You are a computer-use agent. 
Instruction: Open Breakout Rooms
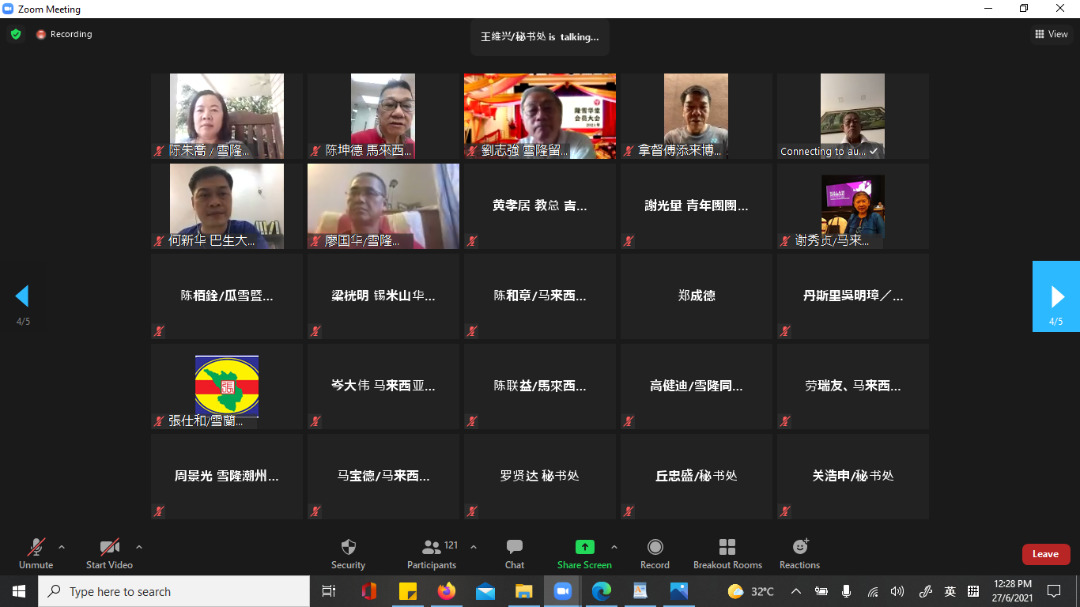coord(727,548)
